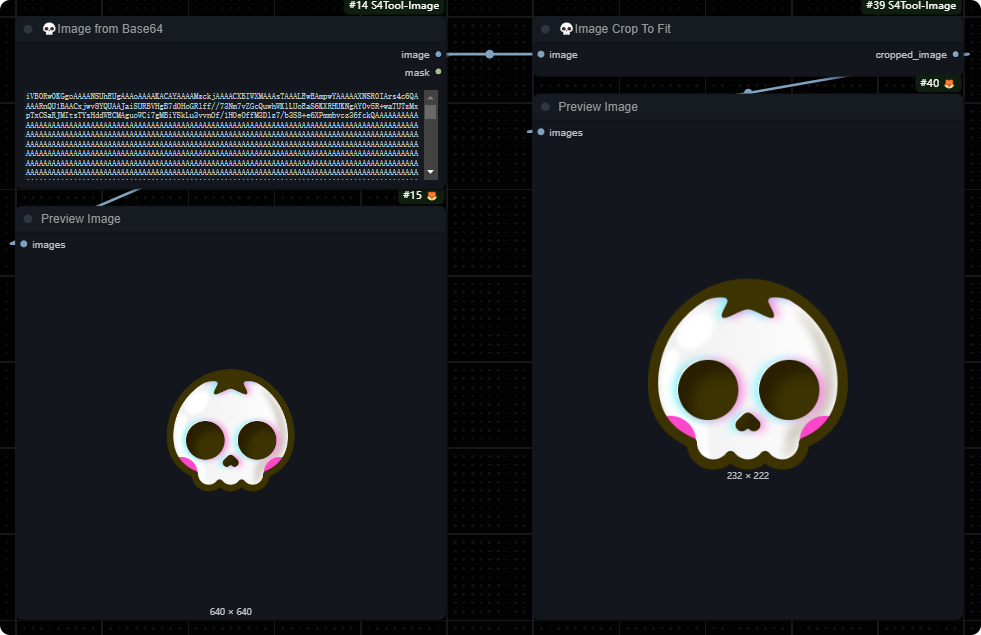This screenshot has width=981, height=635.
Task: Collapse the Image from Base64 node
Action: (x=28, y=29)
